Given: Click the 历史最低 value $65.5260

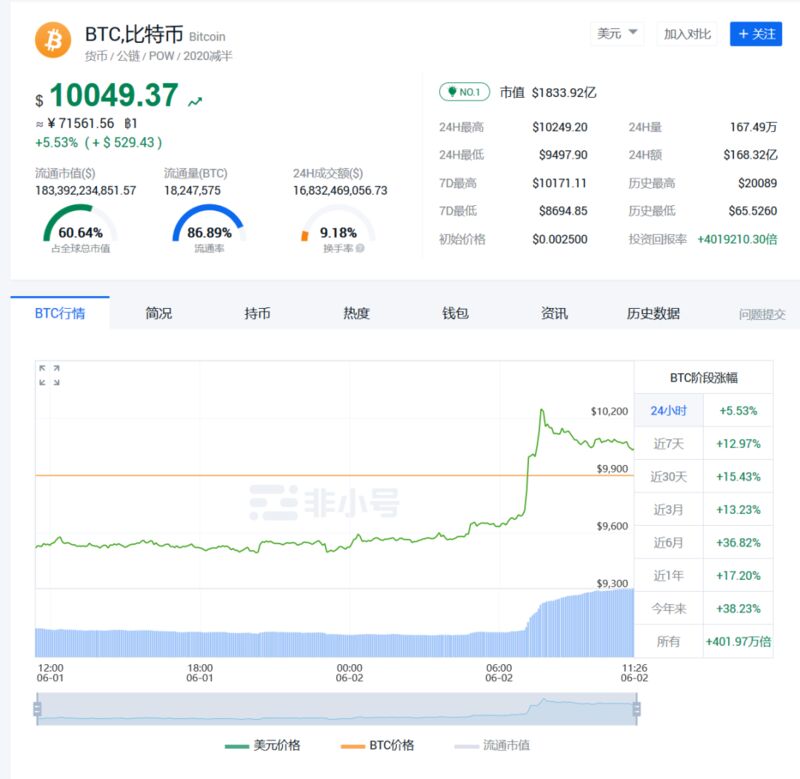Looking at the screenshot, I should click(753, 211).
